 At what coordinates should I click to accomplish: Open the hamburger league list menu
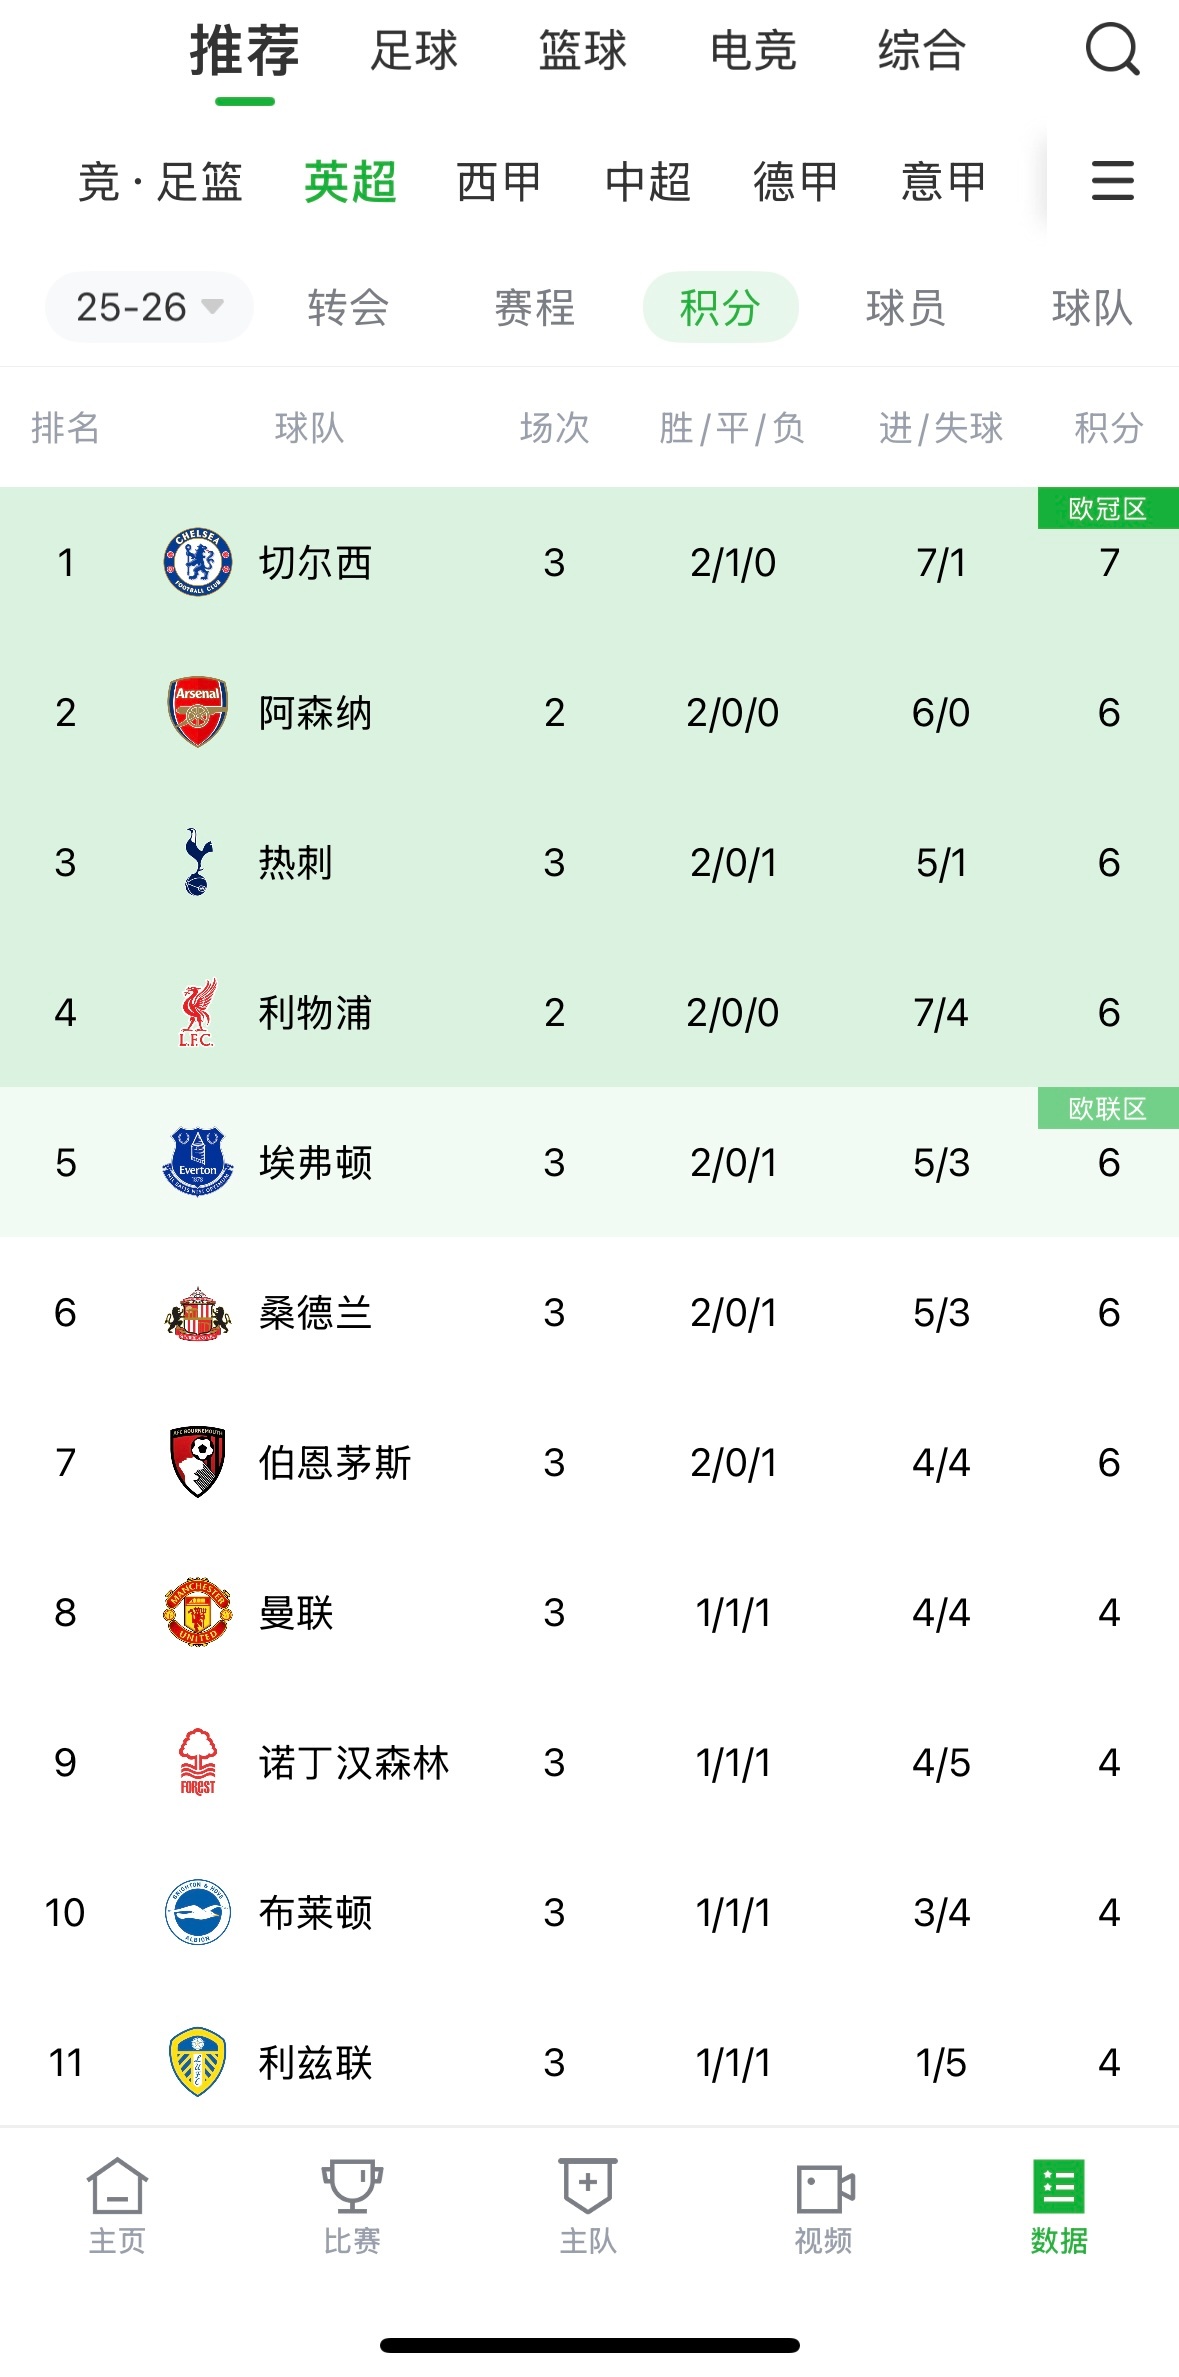click(1112, 181)
